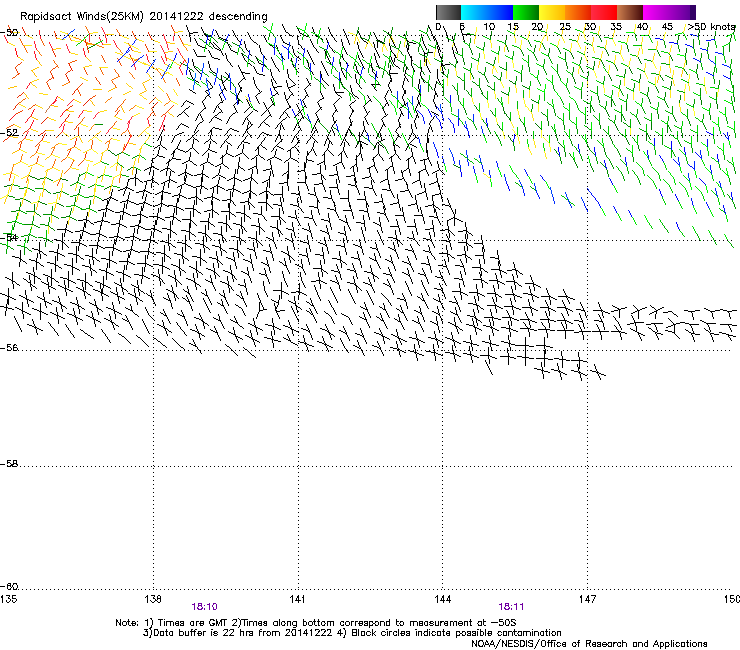Click the '-56' latitude axis label
740x650 pixels.
[9, 348]
